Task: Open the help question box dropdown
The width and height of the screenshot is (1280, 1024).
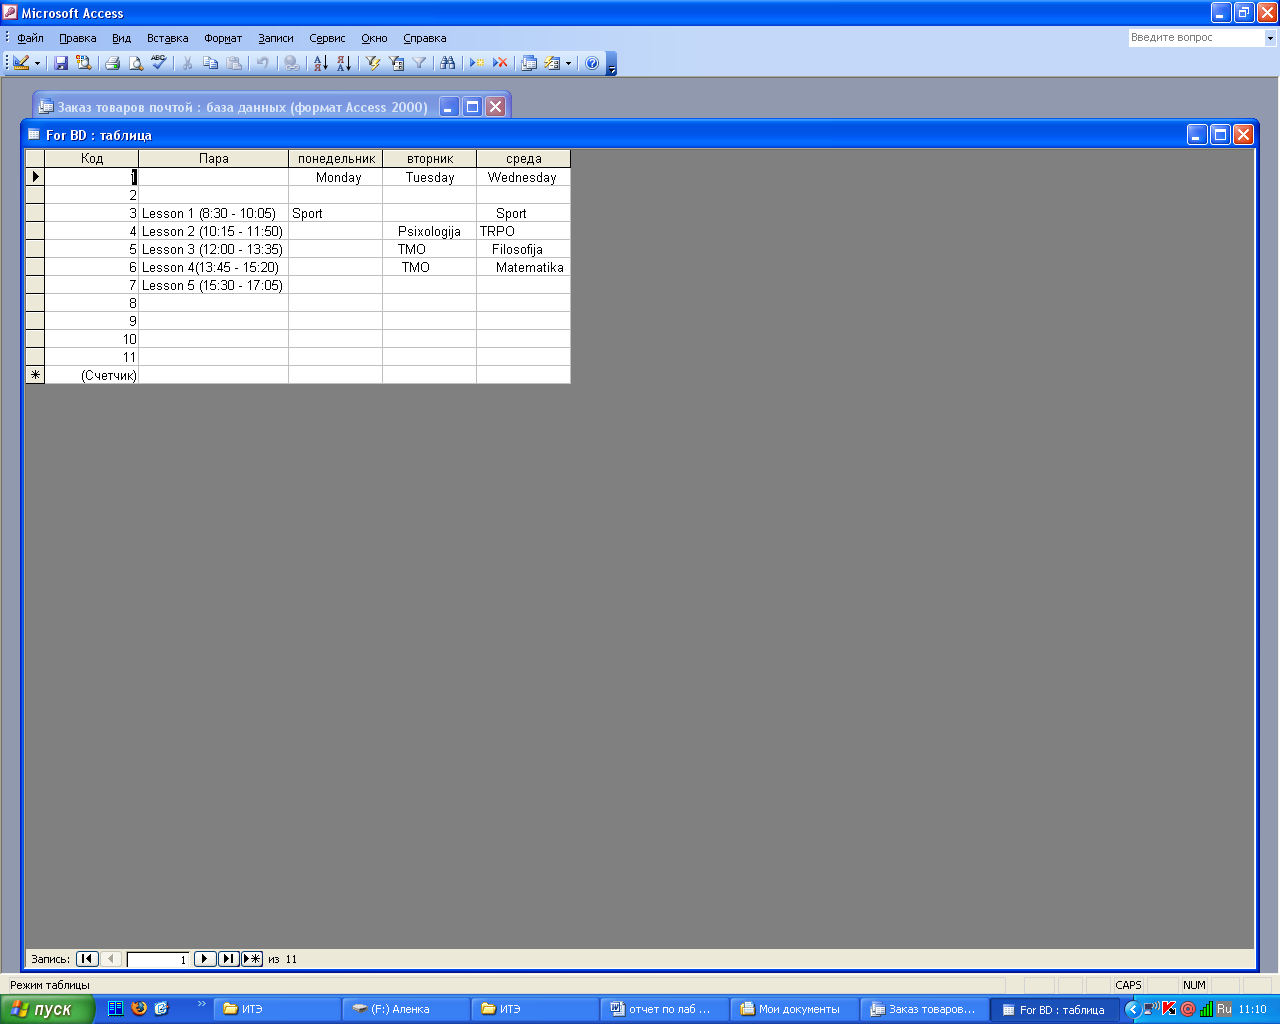Action: click(1270, 38)
